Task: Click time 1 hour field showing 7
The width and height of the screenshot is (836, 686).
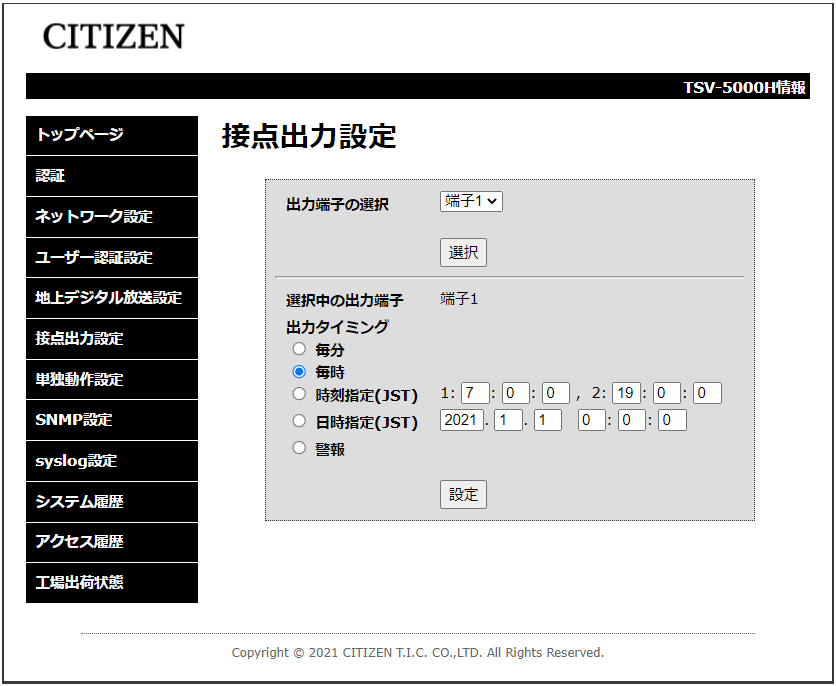Action: (474, 393)
